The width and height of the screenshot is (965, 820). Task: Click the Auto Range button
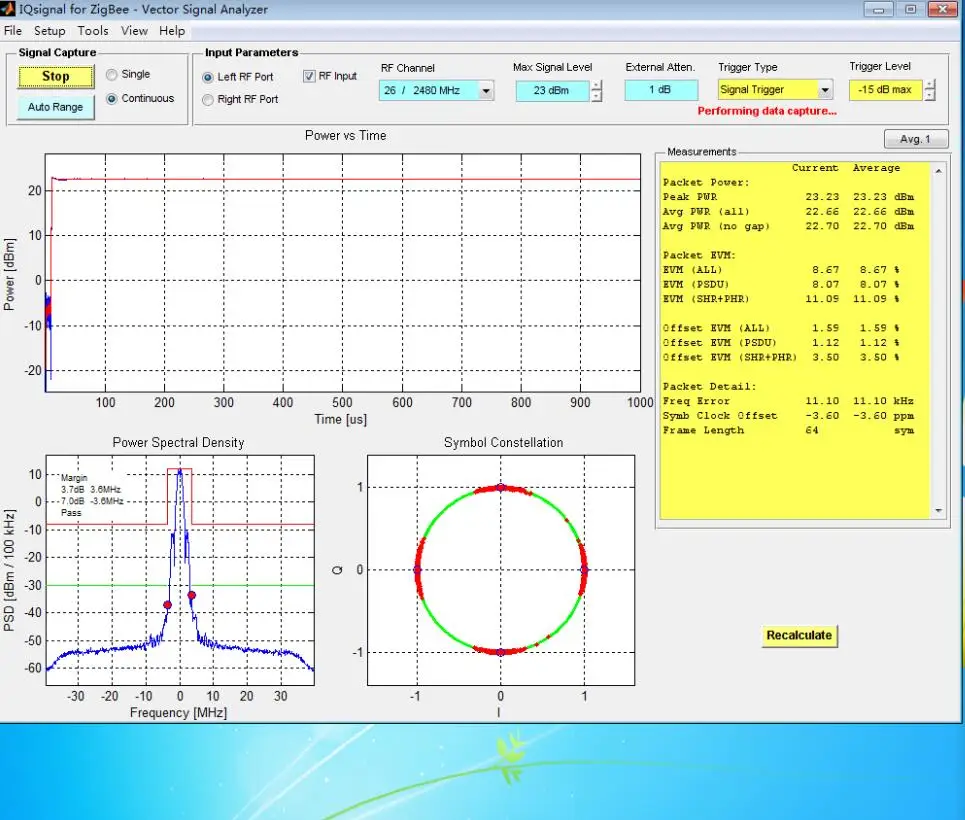click(x=55, y=107)
